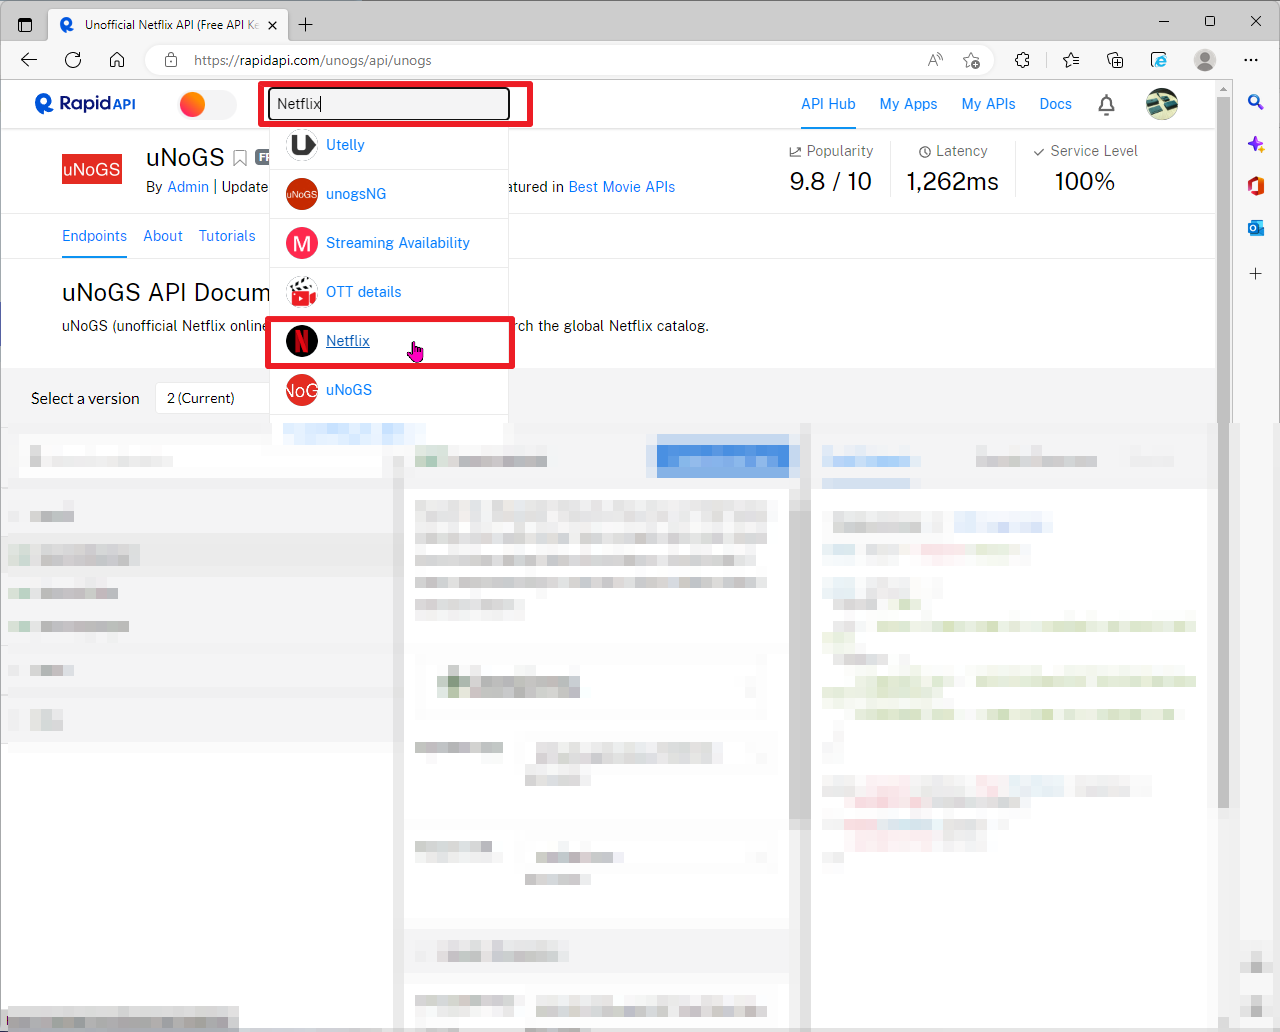Click the uNoGS API logo thumbnail
The image size is (1280, 1032).
pyautogui.click(x=92, y=169)
